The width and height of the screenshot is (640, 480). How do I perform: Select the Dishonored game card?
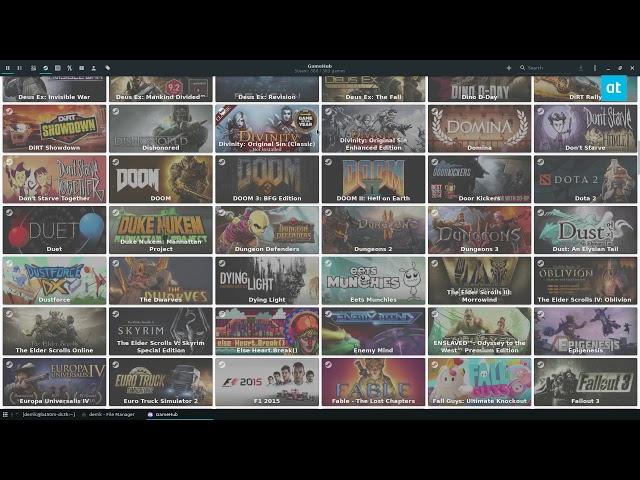coord(161,129)
